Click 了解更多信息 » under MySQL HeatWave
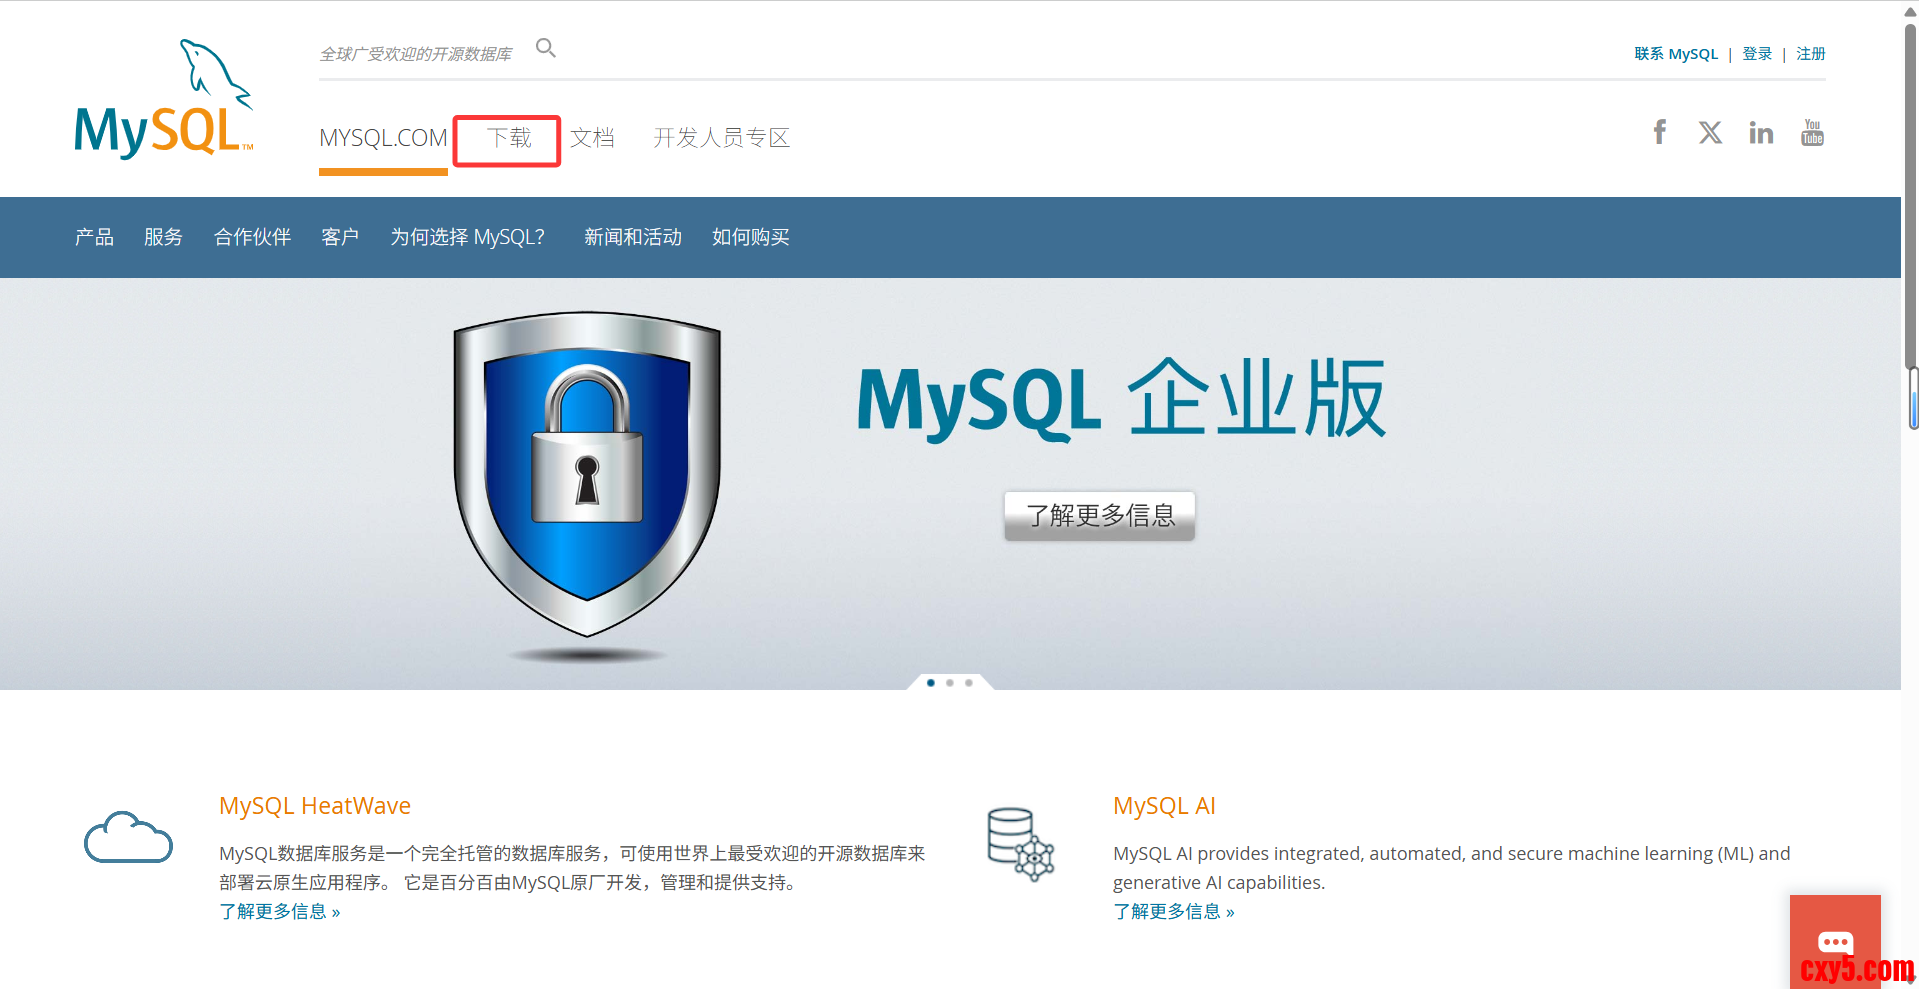The height and width of the screenshot is (989, 1919). (280, 911)
